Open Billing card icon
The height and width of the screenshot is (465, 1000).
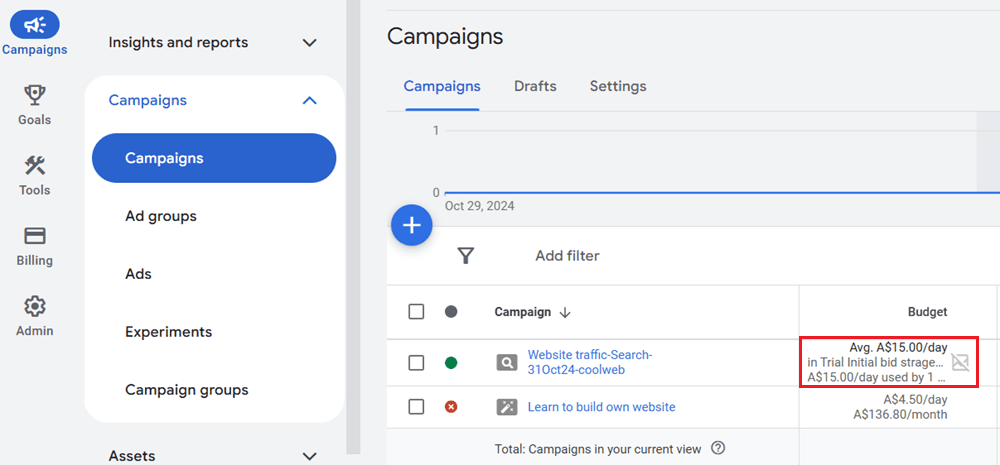pyautogui.click(x=34, y=236)
